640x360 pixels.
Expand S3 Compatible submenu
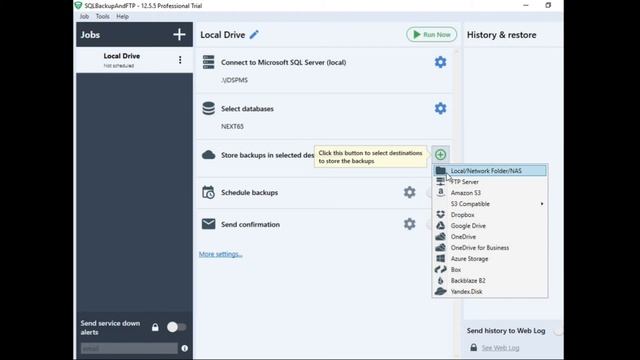click(x=490, y=204)
